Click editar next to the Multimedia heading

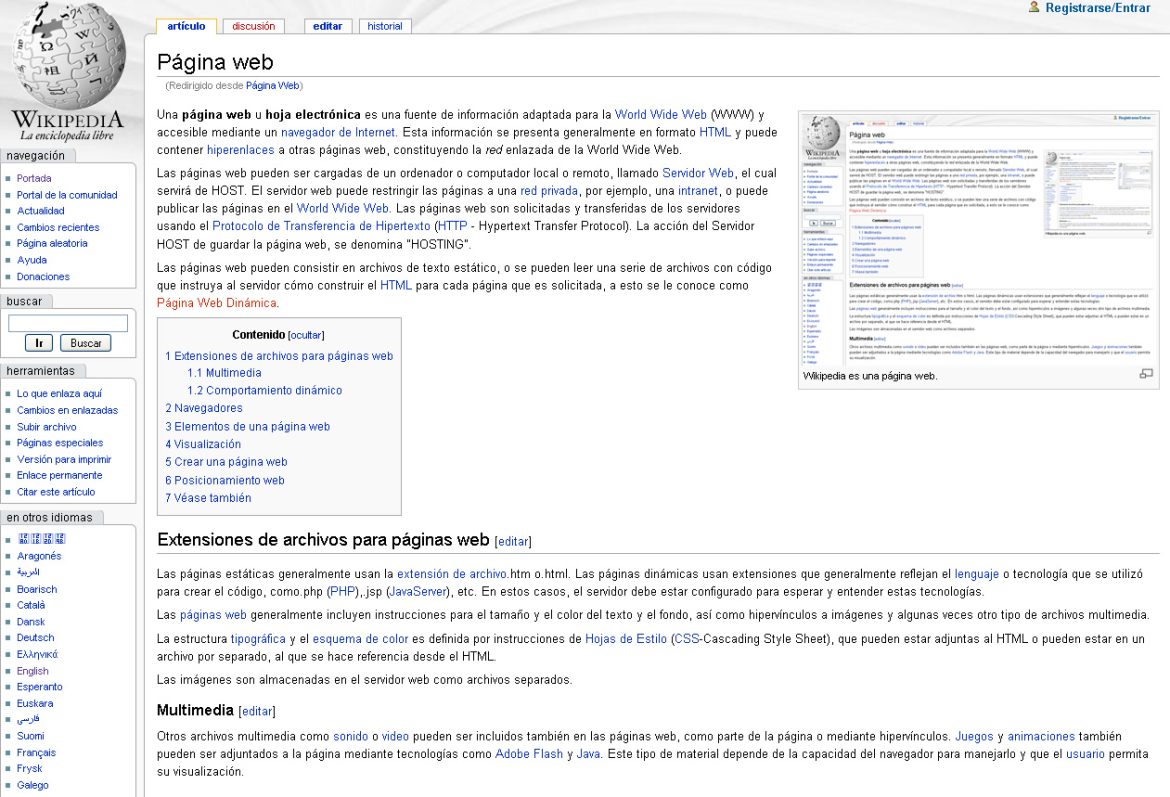(256, 710)
